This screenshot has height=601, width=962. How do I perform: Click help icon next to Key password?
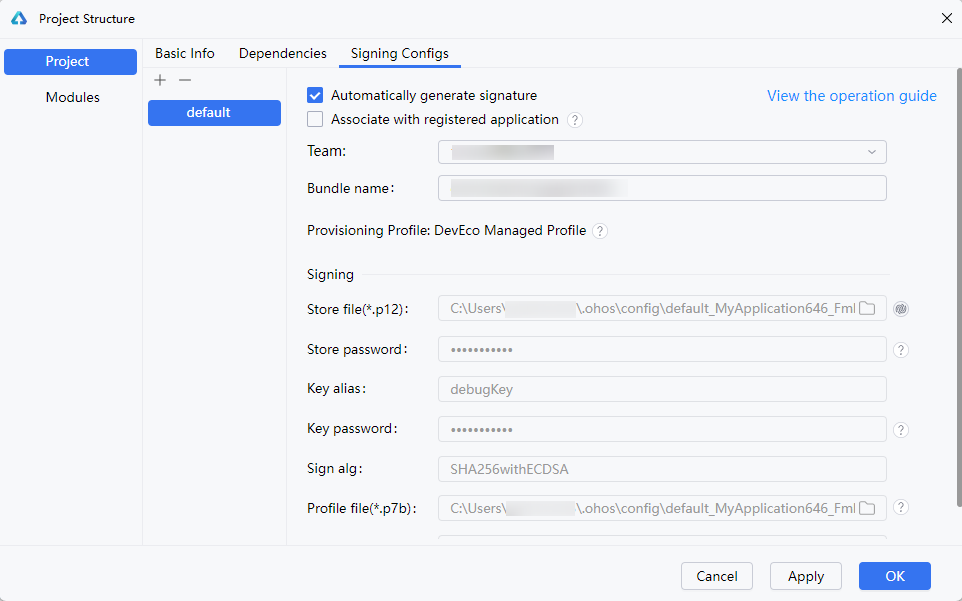[x=900, y=430]
